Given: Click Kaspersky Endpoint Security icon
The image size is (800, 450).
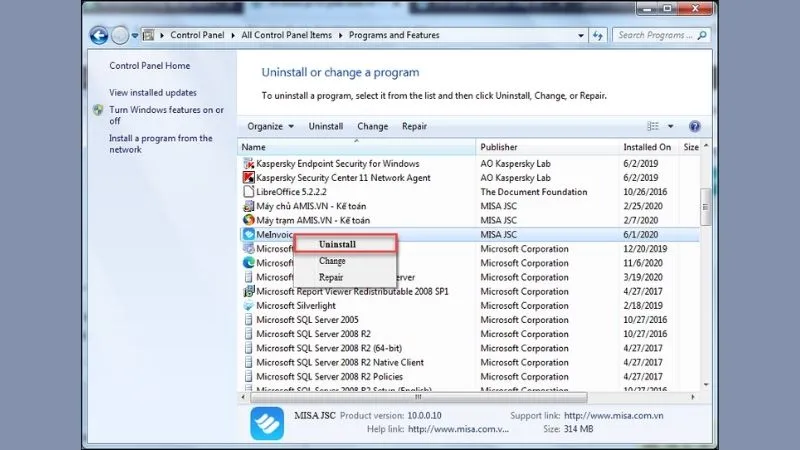Looking at the screenshot, I should (x=248, y=163).
